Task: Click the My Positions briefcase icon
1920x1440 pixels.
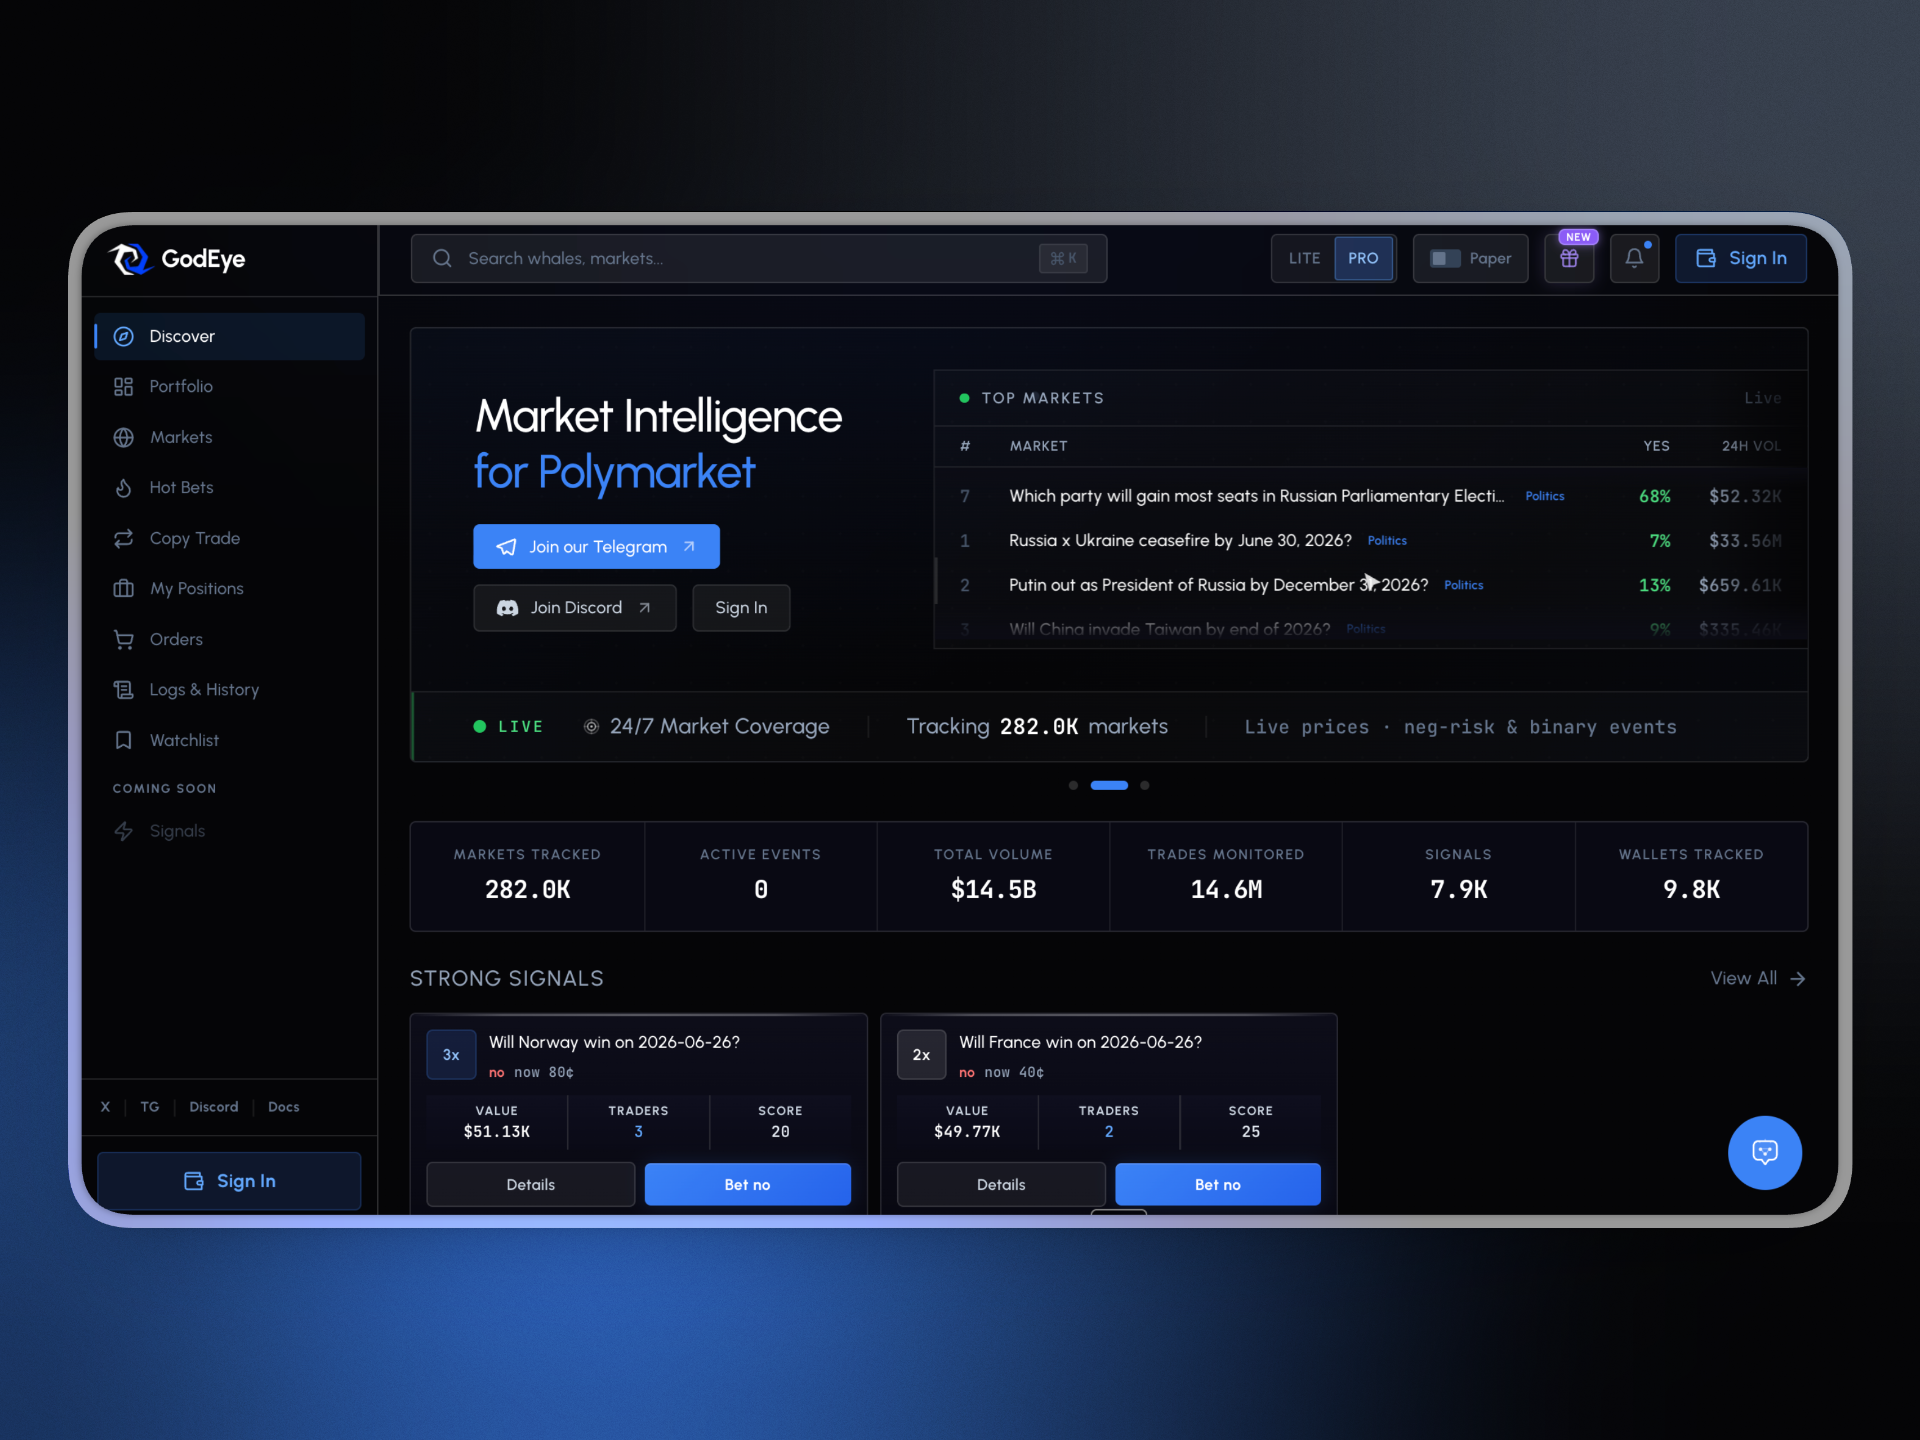Action: [124, 588]
